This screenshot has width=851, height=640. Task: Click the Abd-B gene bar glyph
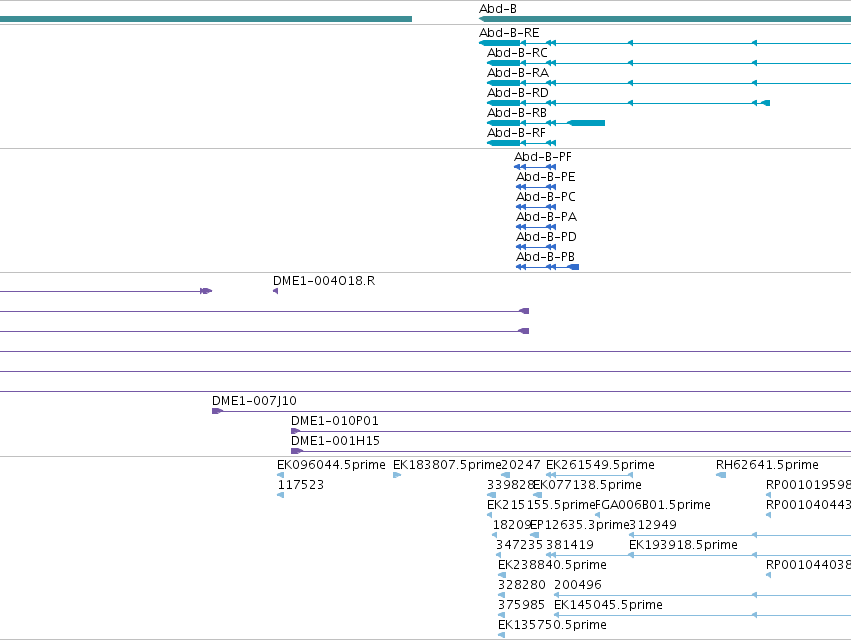665,20
